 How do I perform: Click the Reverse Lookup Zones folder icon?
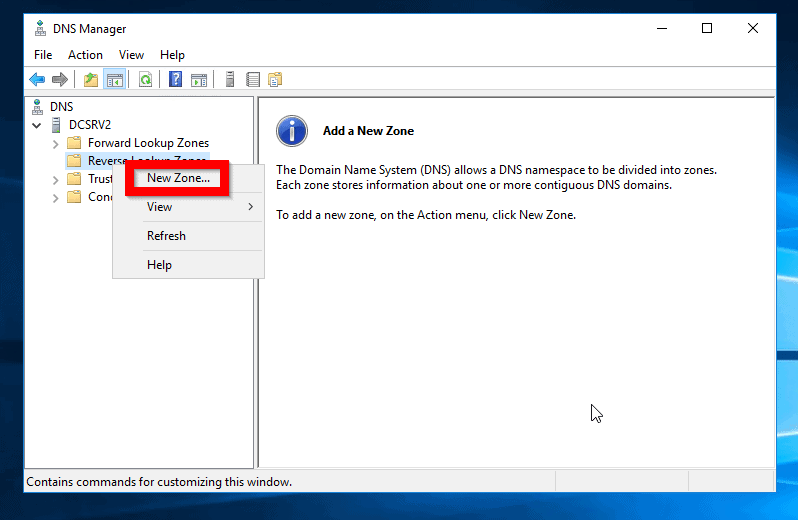tap(74, 161)
